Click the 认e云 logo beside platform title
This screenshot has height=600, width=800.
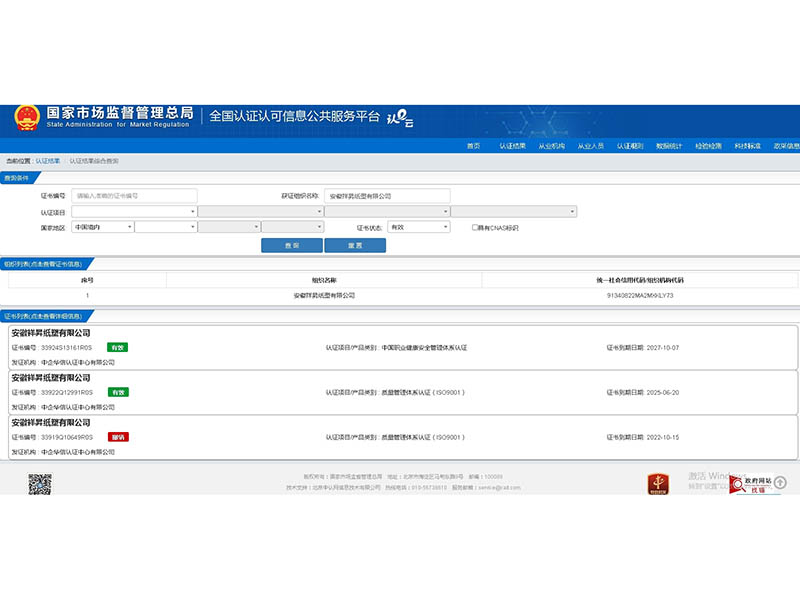click(400, 118)
